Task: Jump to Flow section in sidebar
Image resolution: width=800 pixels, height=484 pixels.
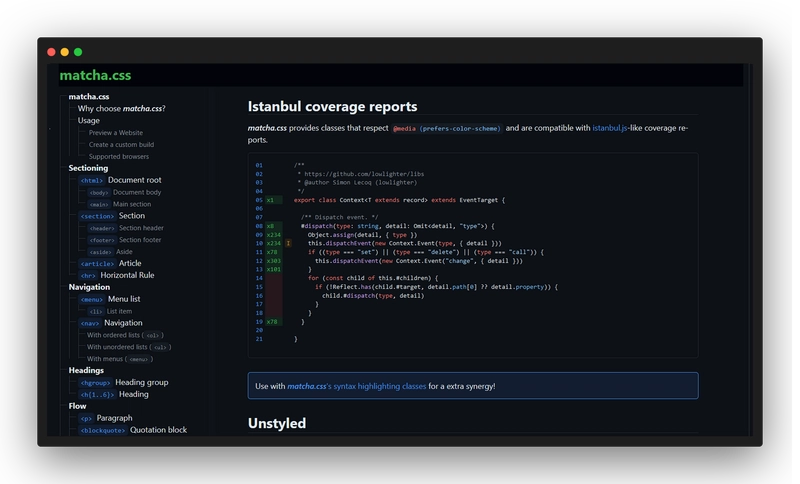Action: point(78,406)
